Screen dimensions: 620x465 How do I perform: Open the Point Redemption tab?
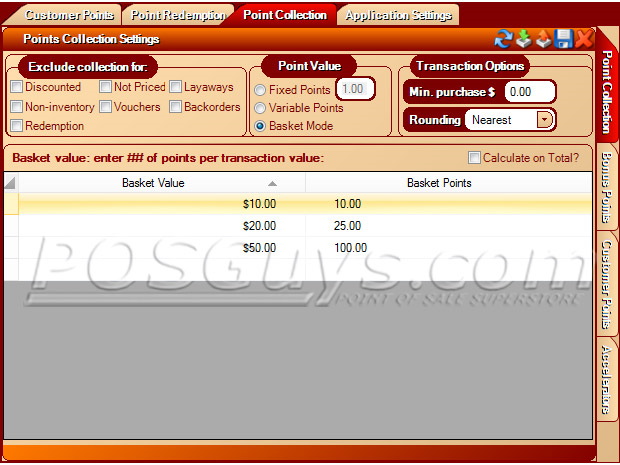click(178, 15)
